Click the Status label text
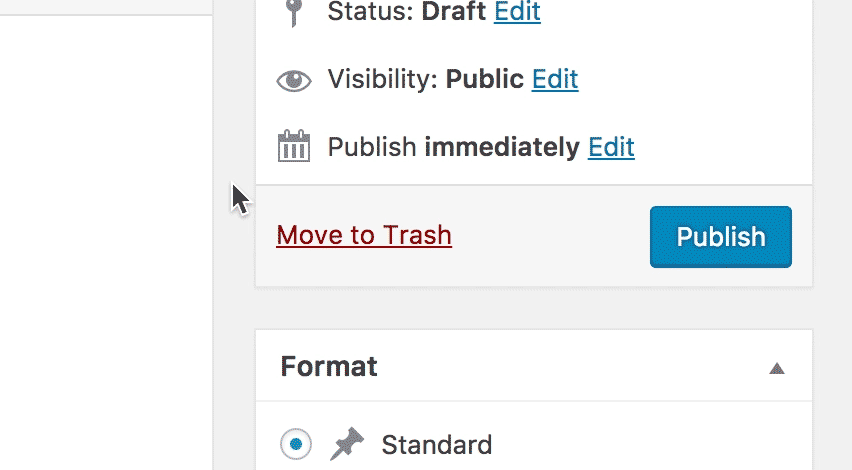This screenshot has height=470, width=852. pos(372,11)
